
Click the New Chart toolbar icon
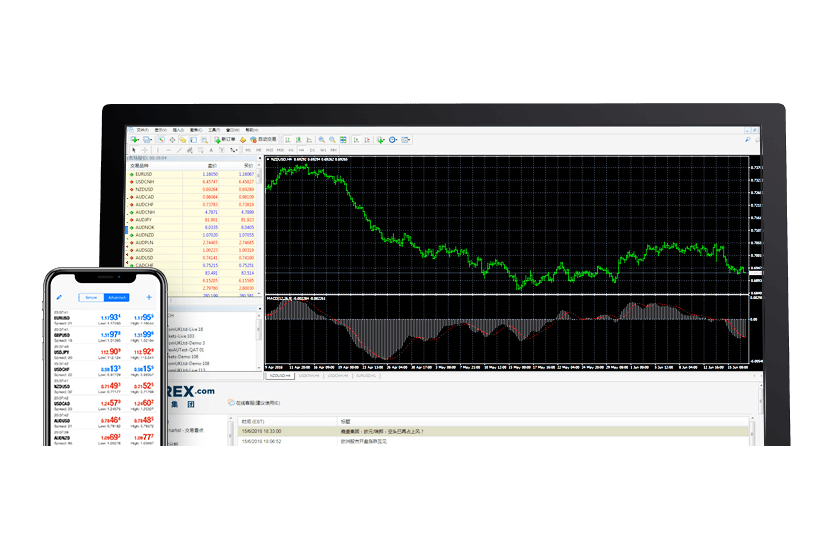pyautogui.click(x=135, y=139)
